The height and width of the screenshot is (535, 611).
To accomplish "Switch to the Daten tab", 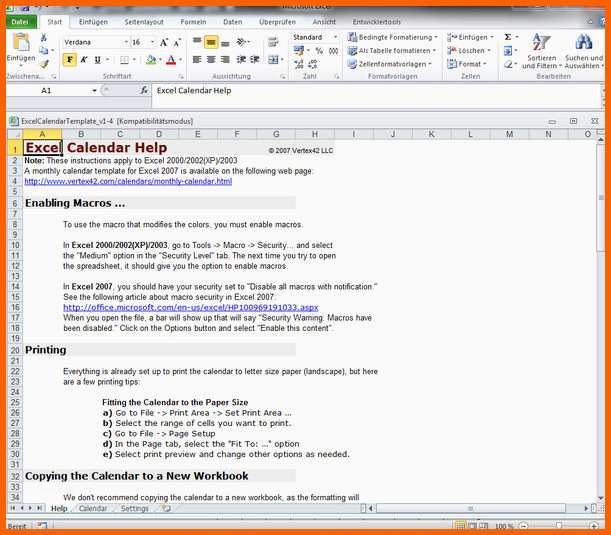I will (x=233, y=22).
